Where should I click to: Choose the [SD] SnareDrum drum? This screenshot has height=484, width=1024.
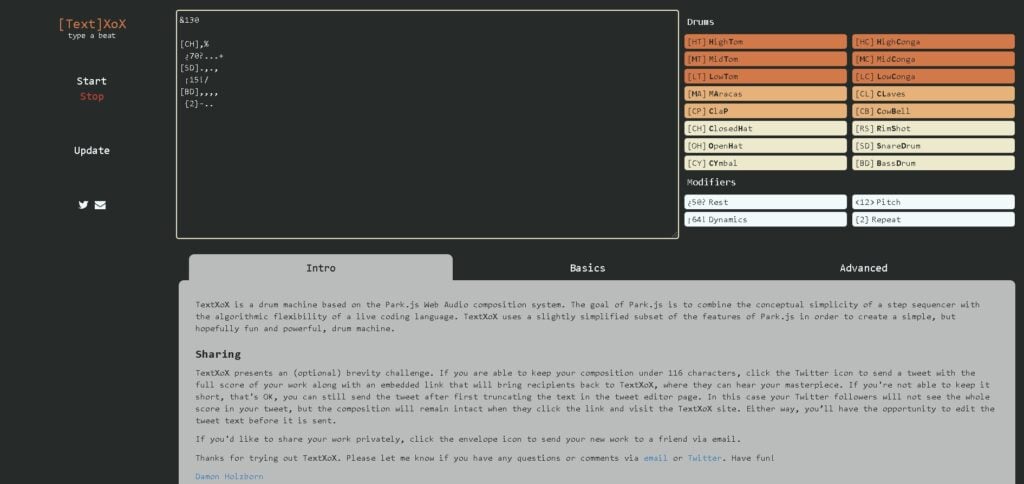click(933, 146)
